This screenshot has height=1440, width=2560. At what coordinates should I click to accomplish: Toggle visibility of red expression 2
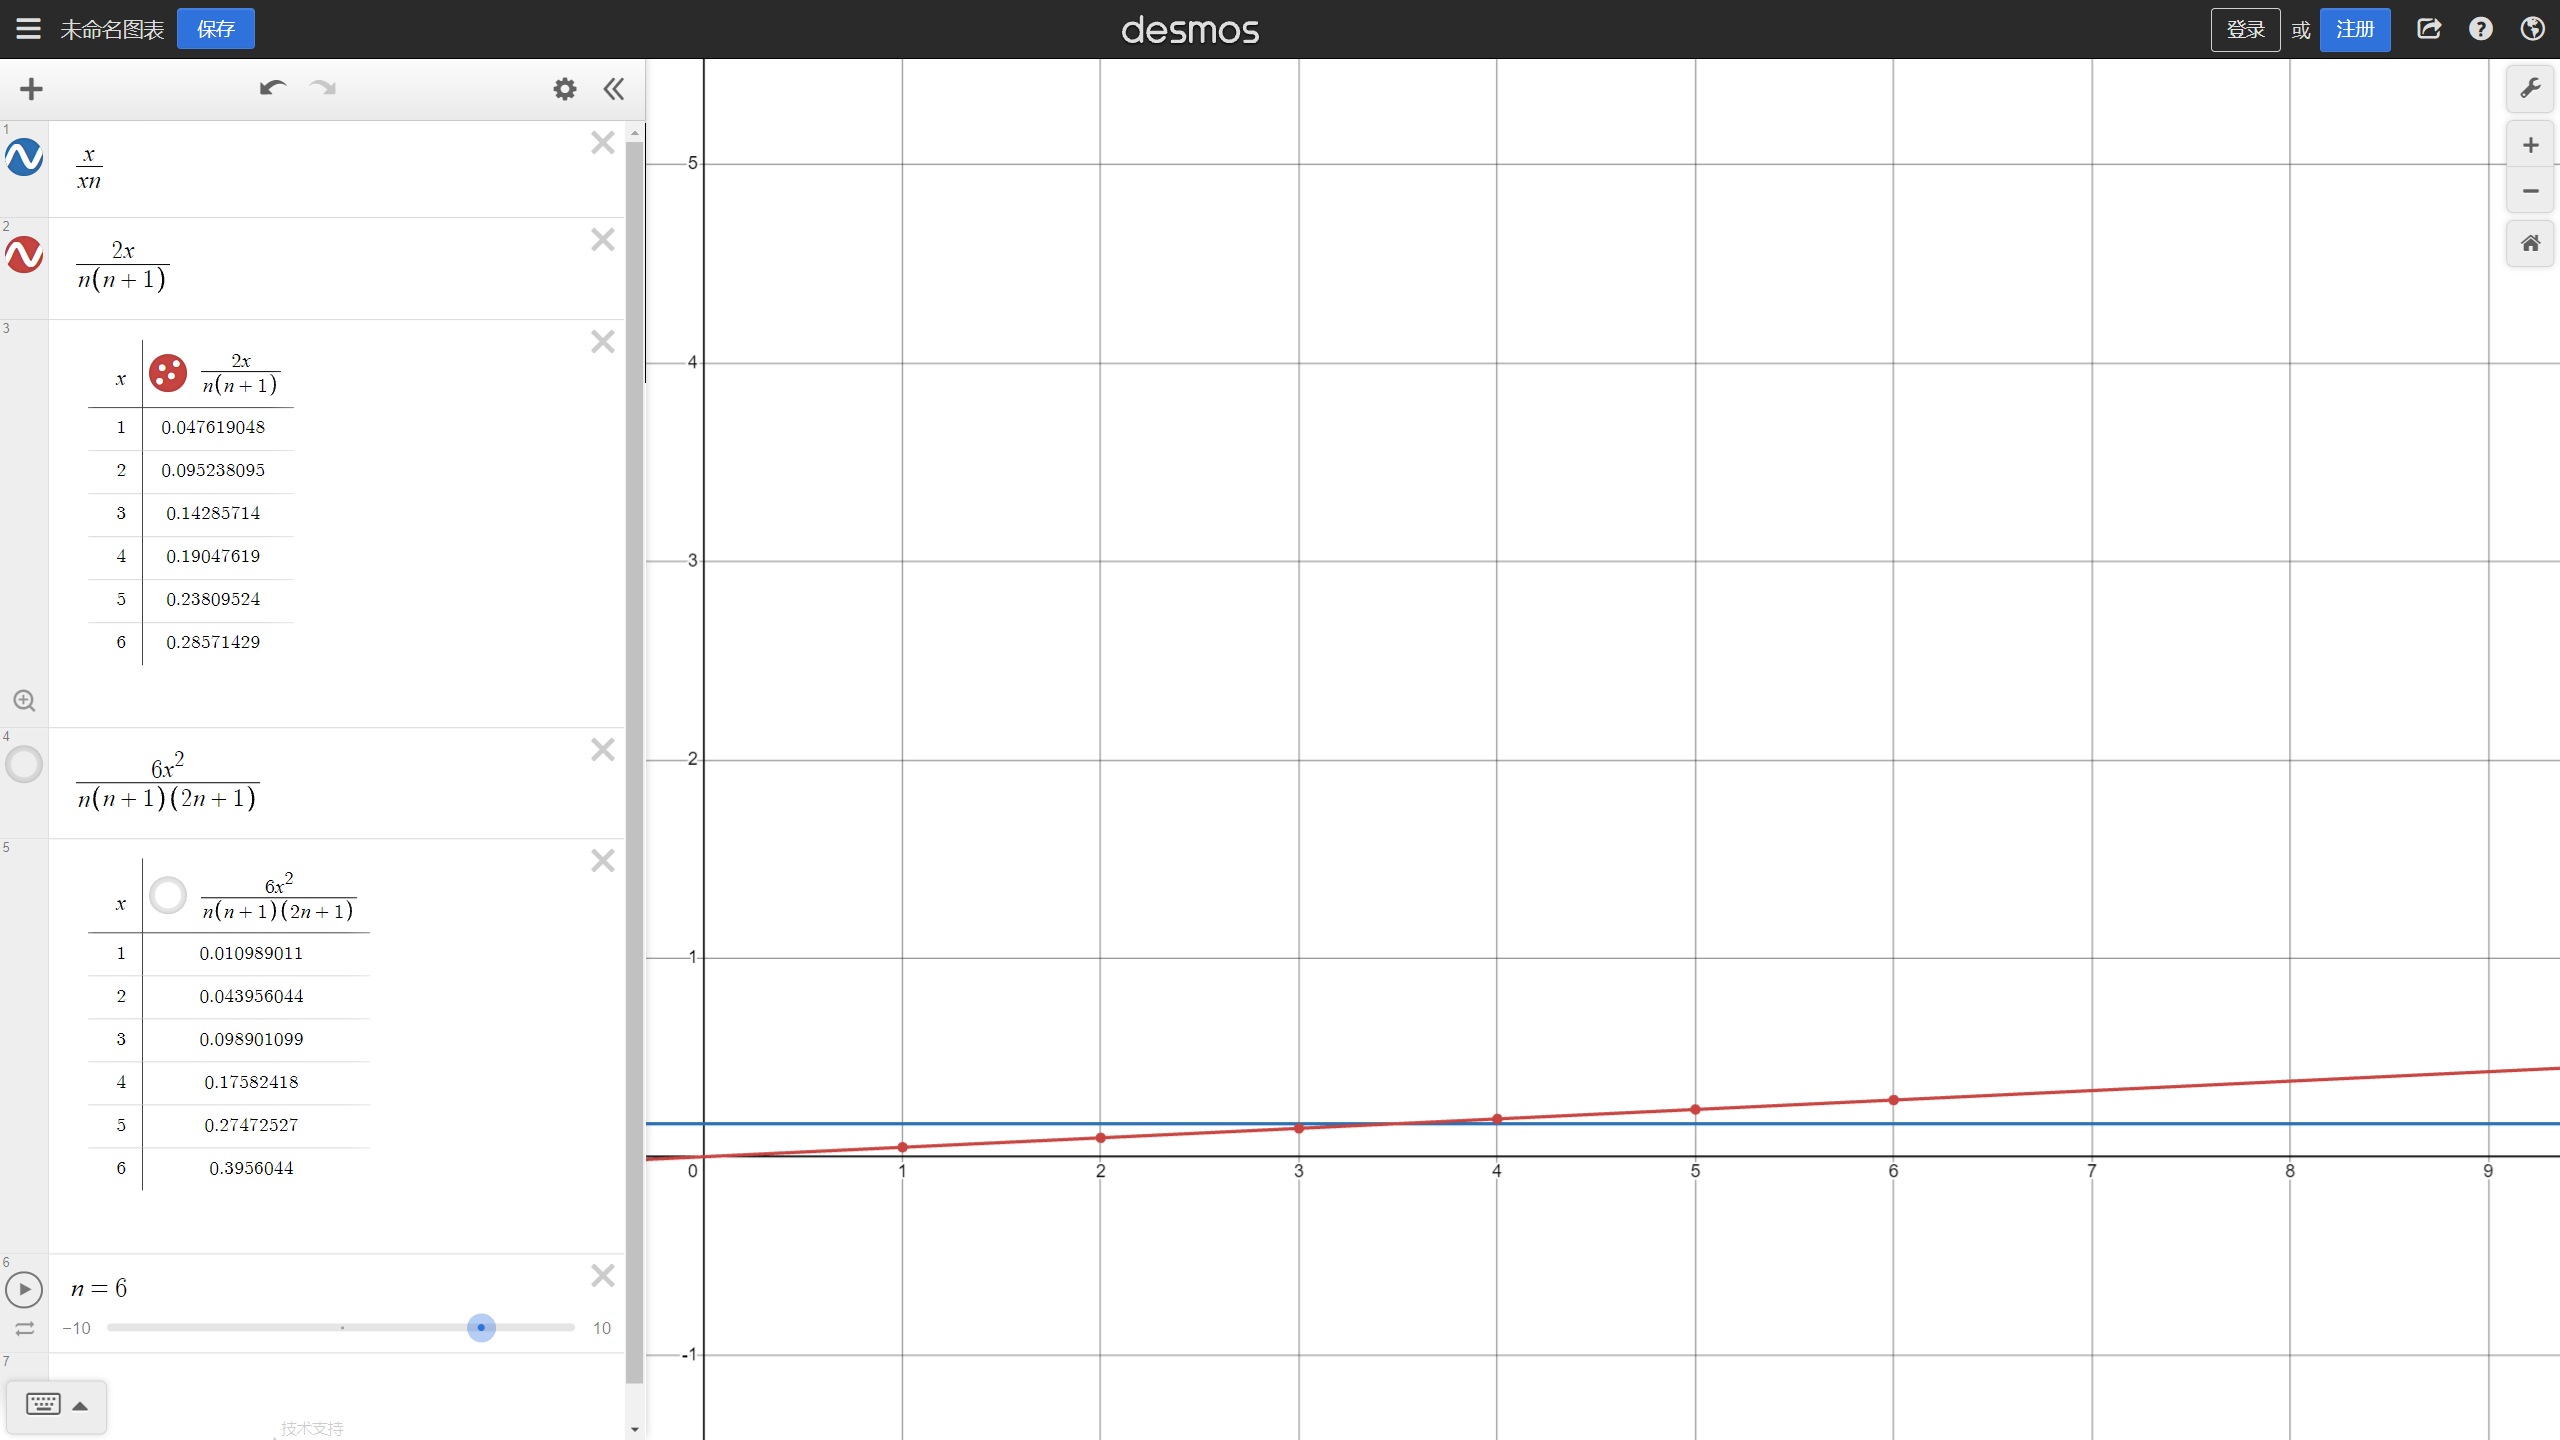click(x=24, y=254)
